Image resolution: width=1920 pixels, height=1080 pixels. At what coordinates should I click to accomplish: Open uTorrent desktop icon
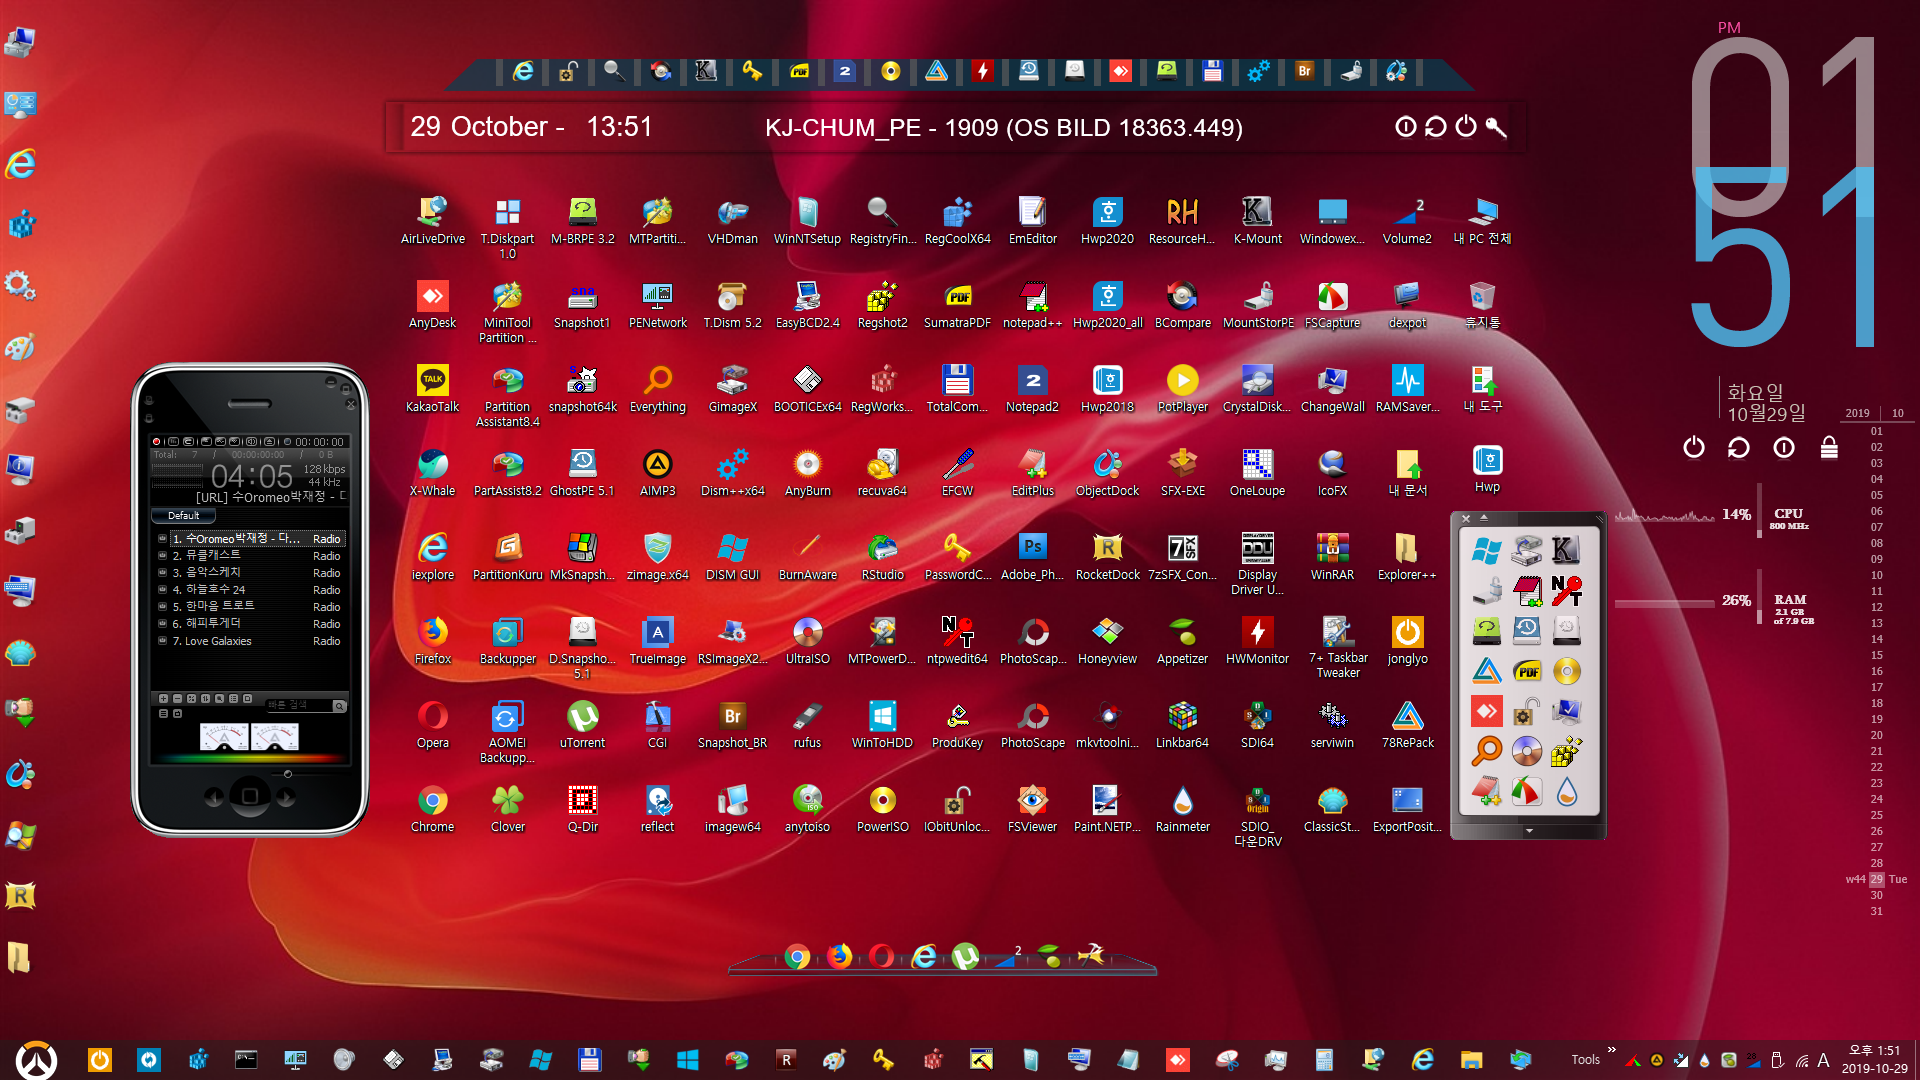(x=582, y=724)
